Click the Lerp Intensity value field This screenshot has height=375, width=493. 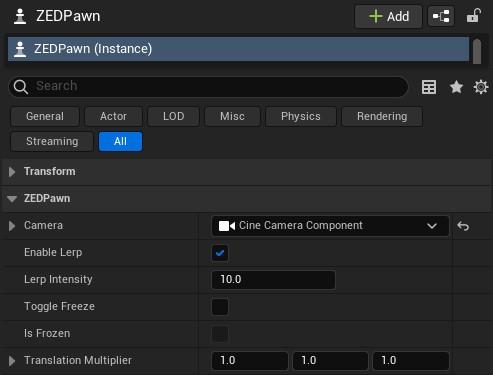coord(273,280)
